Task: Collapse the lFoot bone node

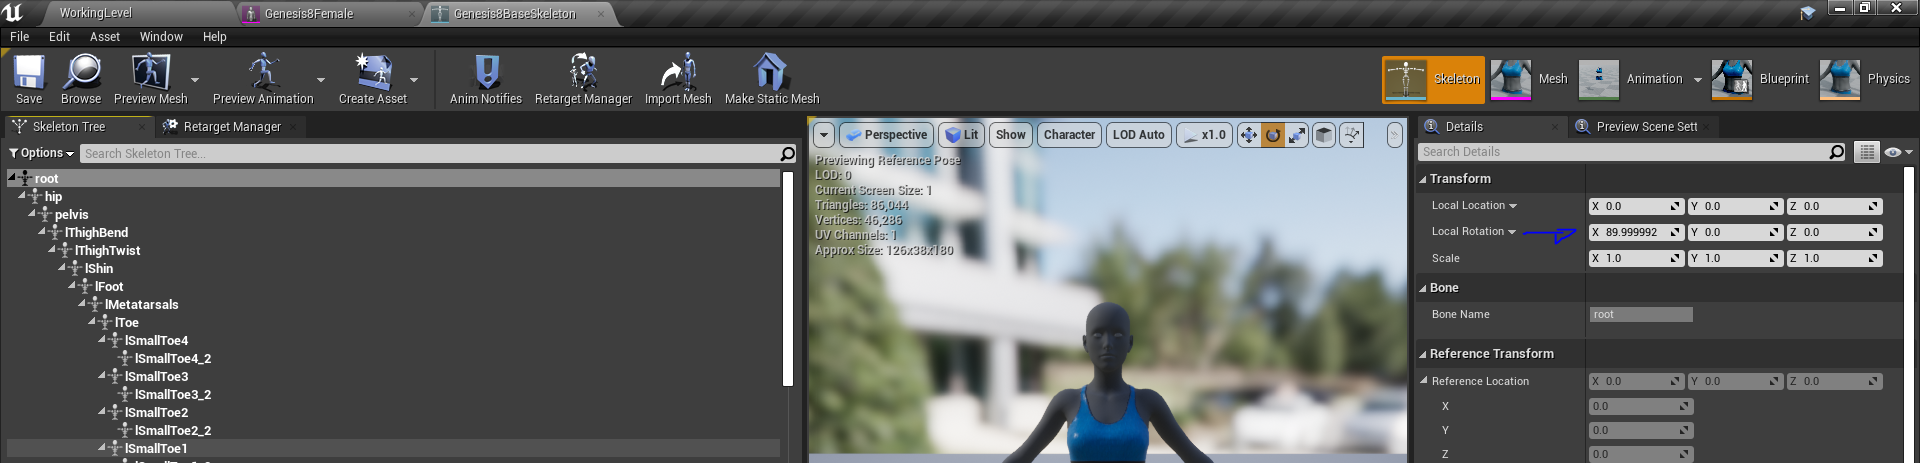Action: coord(72,285)
